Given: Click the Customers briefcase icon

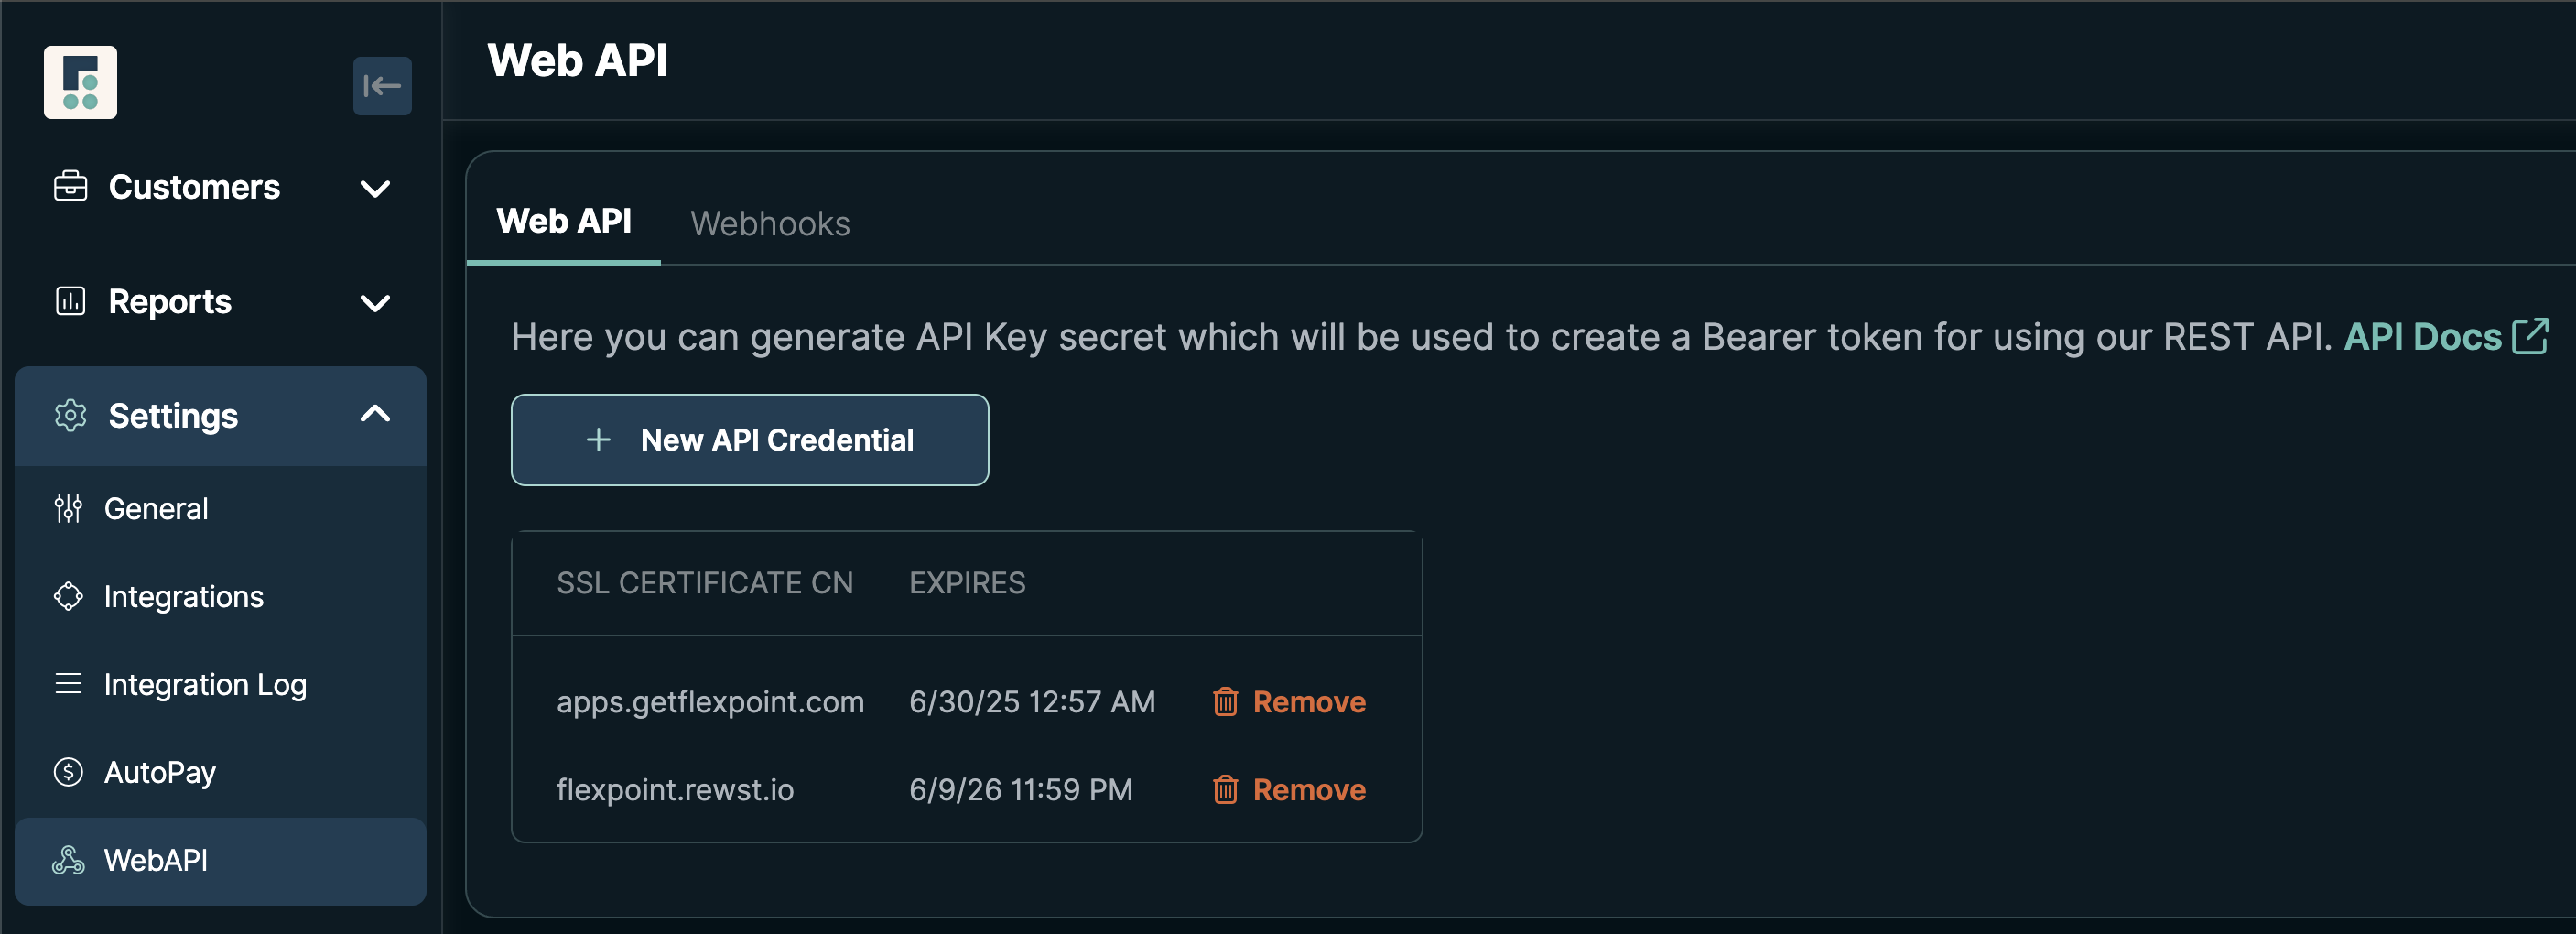Looking at the screenshot, I should tap(70, 186).
